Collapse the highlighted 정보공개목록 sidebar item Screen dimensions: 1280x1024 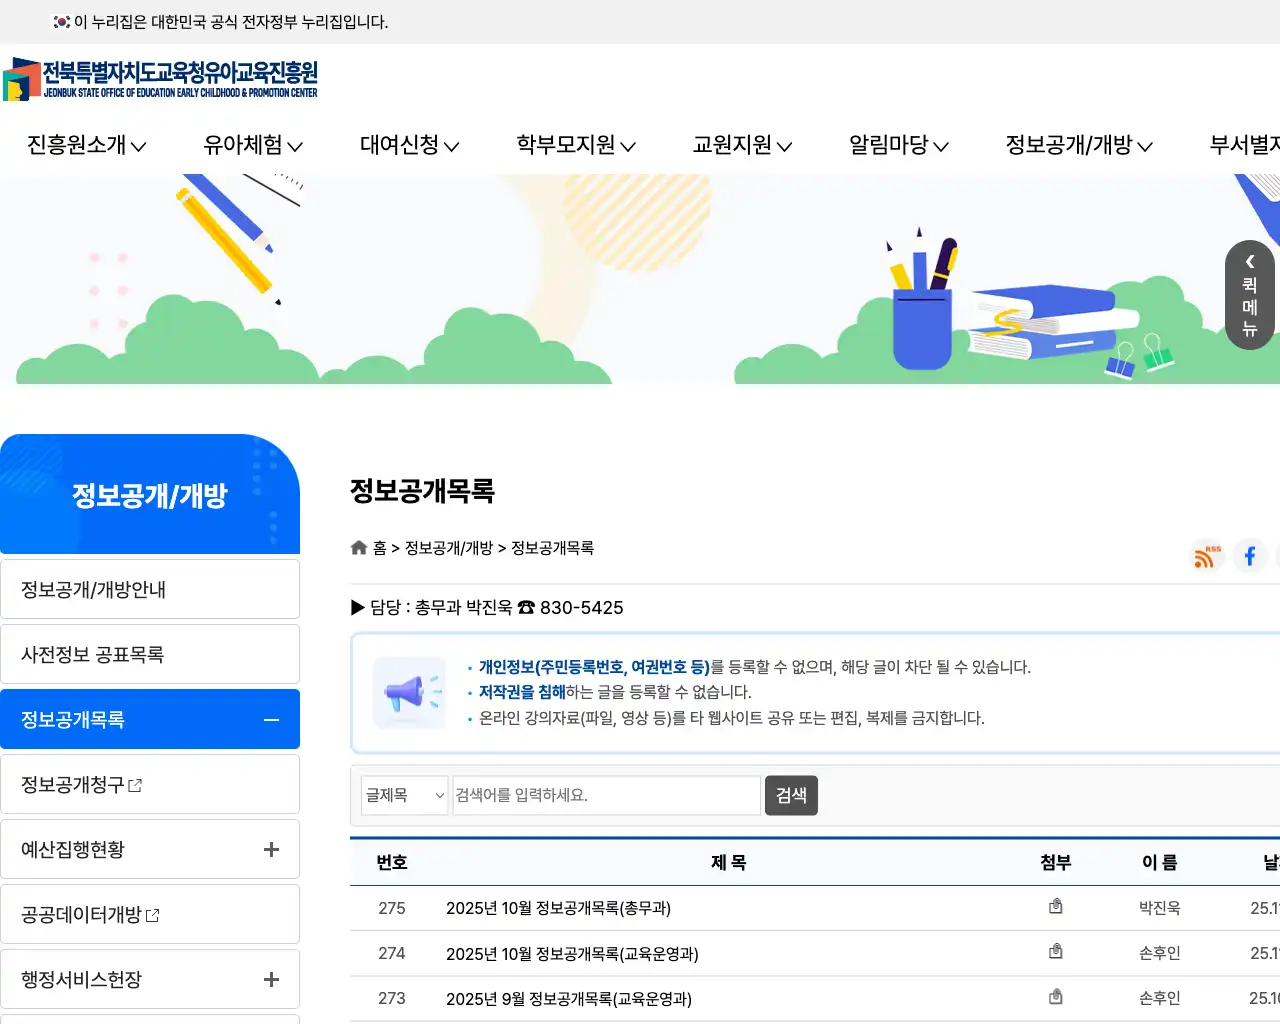click(270, 719)
